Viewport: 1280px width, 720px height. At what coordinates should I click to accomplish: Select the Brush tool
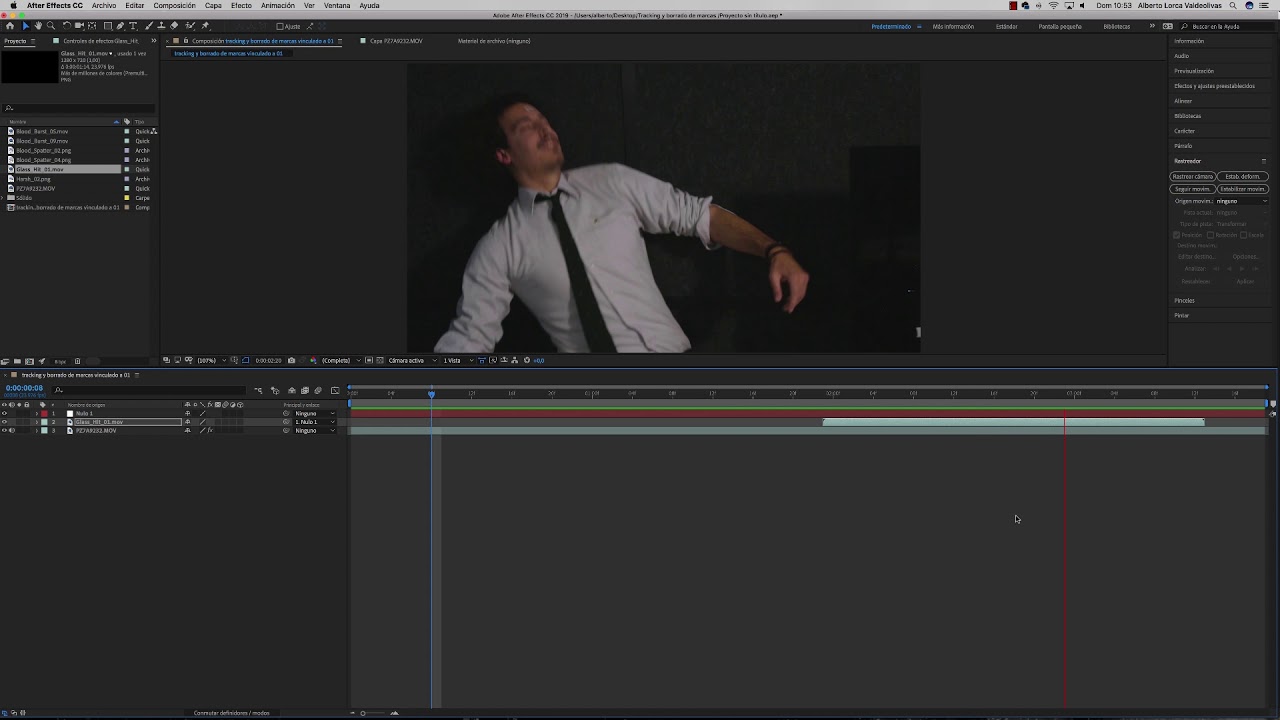pos(149,26)
